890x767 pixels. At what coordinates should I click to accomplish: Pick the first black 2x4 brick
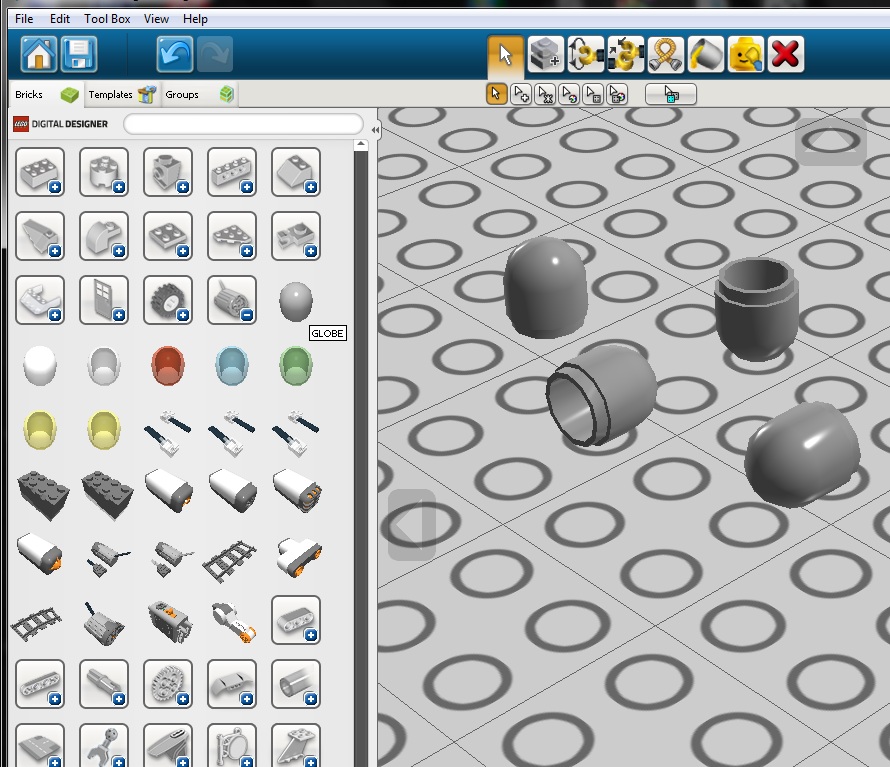click(43, 495)
